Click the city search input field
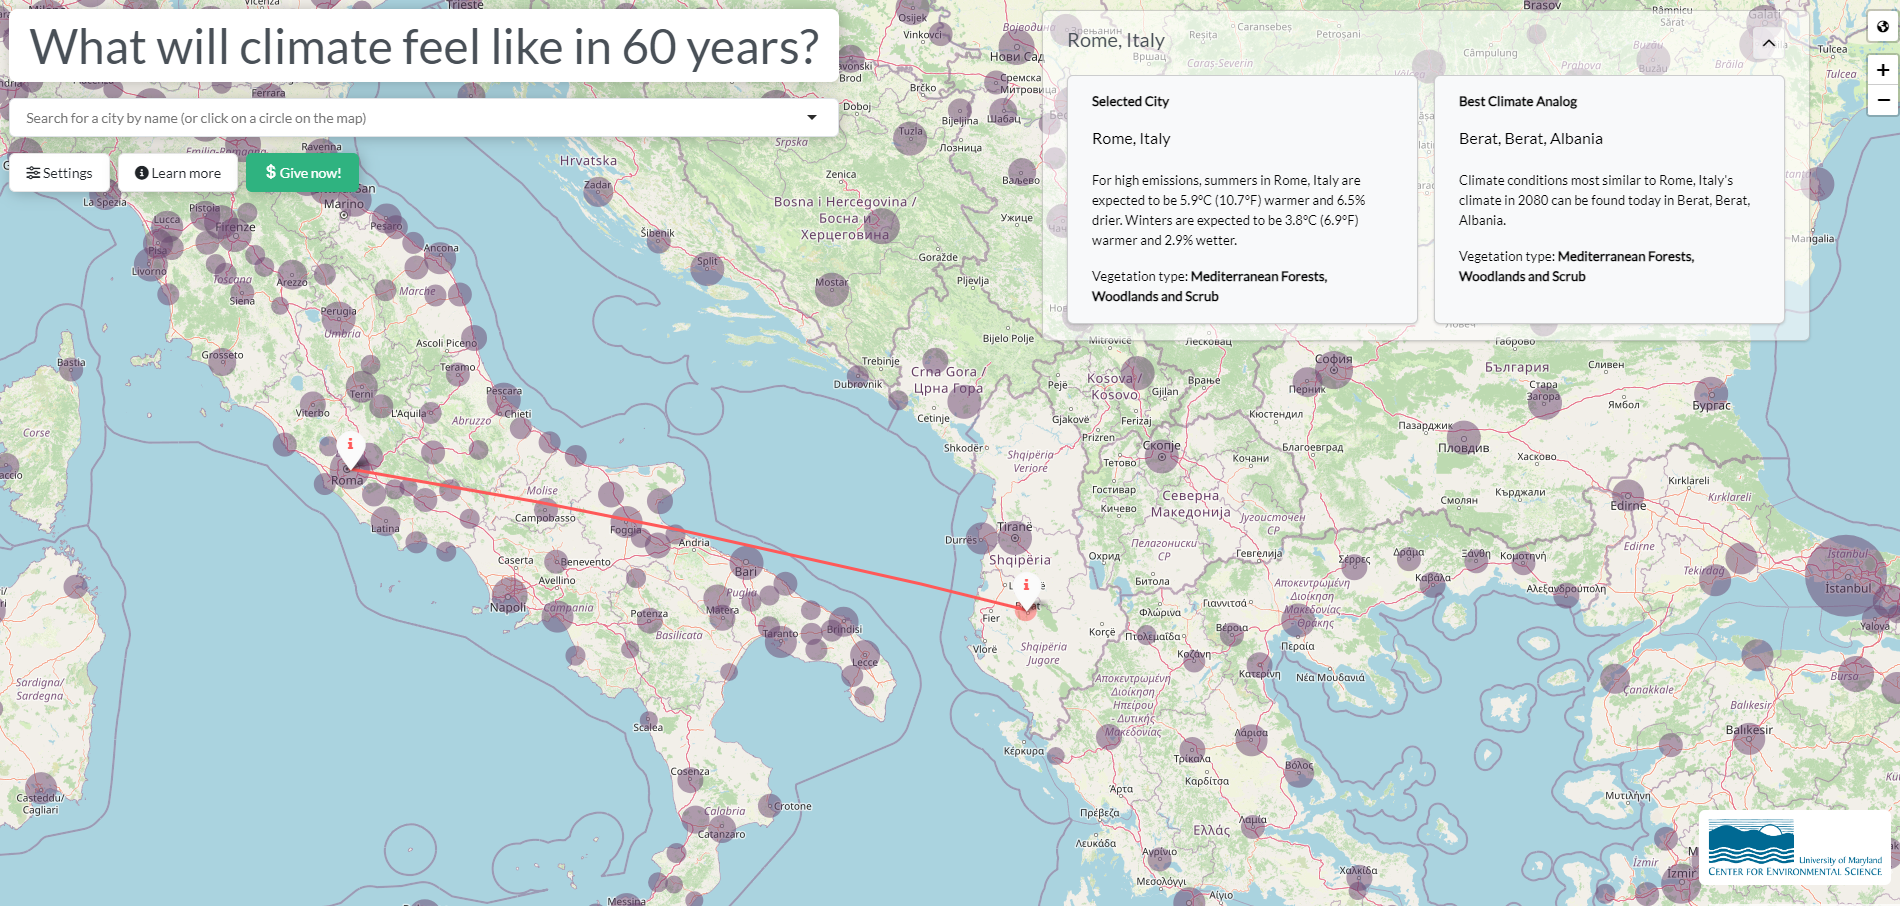This screenshot has width=1900, height=906. point(424,118)
